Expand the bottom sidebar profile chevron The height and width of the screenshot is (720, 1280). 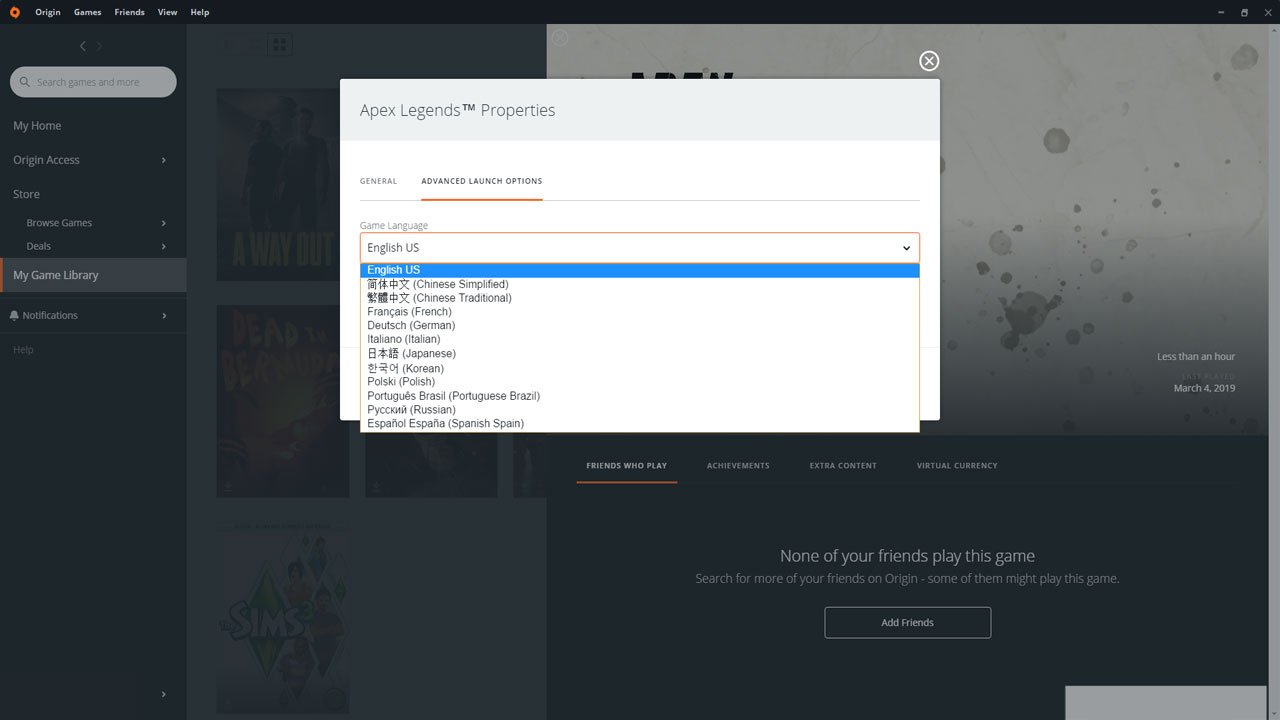[x=164, y=694]
